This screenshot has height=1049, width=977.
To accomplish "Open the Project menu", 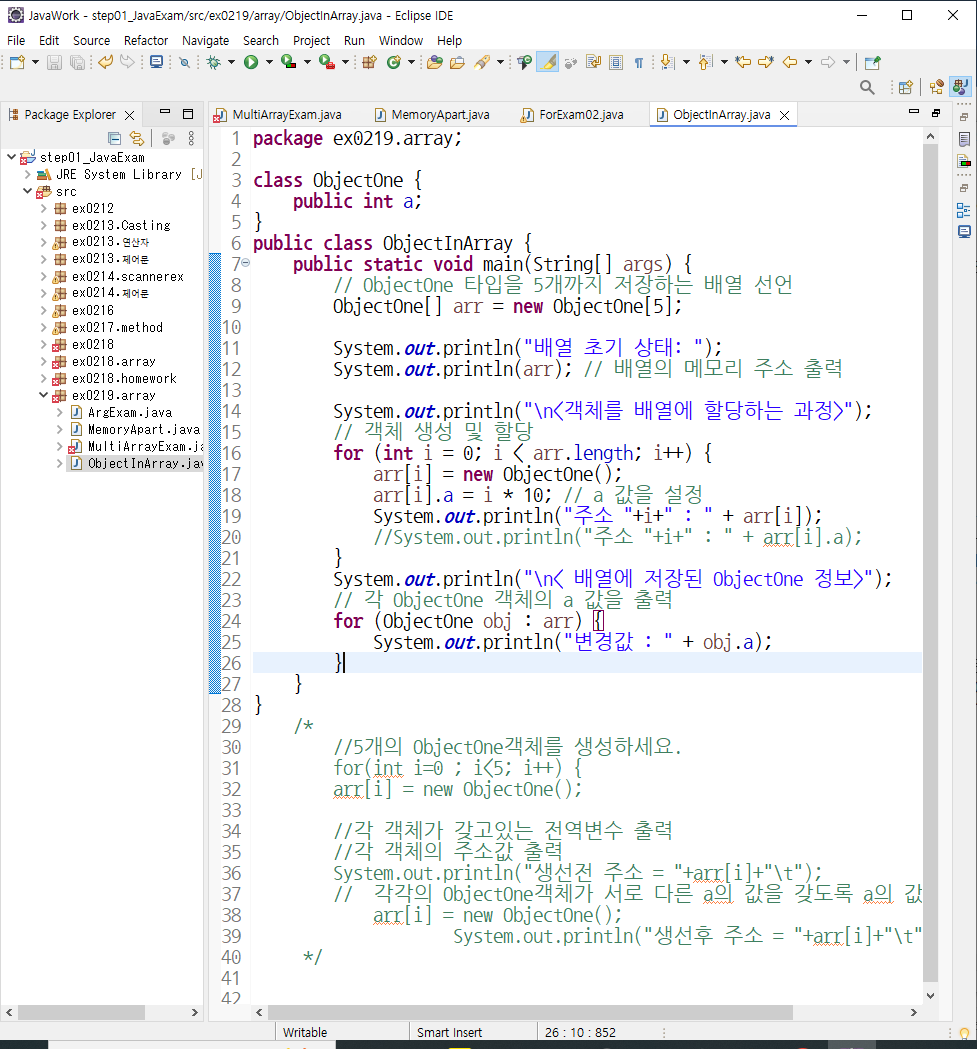I will (x=311, y=40).
